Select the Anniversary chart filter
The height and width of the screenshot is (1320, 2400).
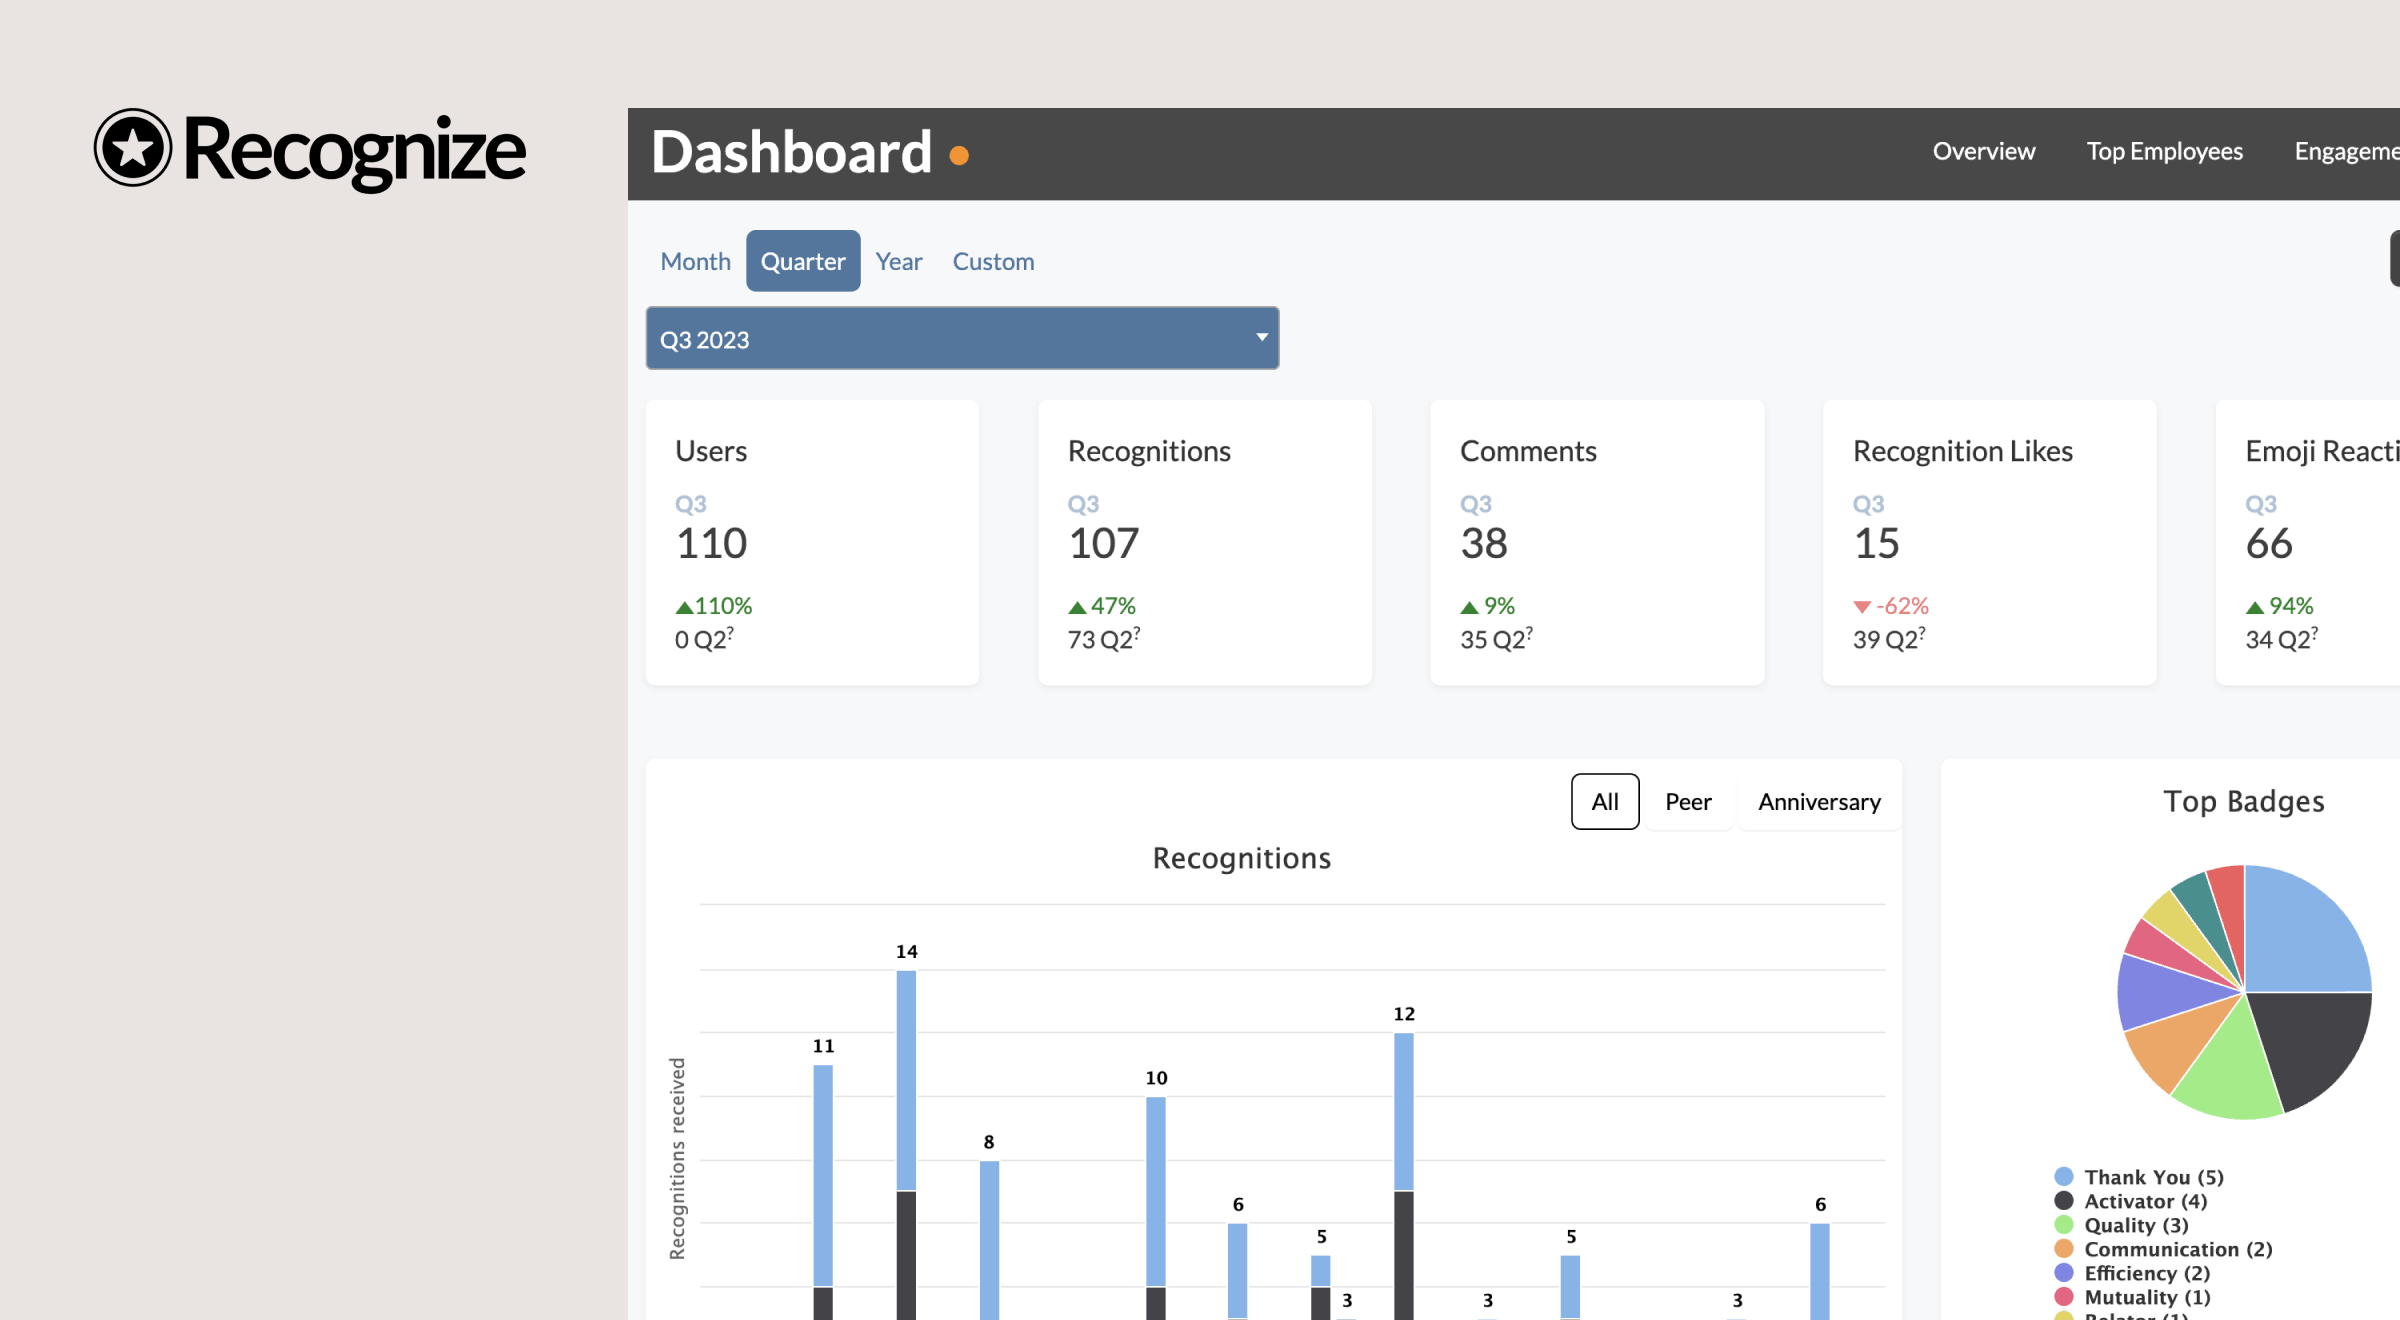[x=1819, y=801]
